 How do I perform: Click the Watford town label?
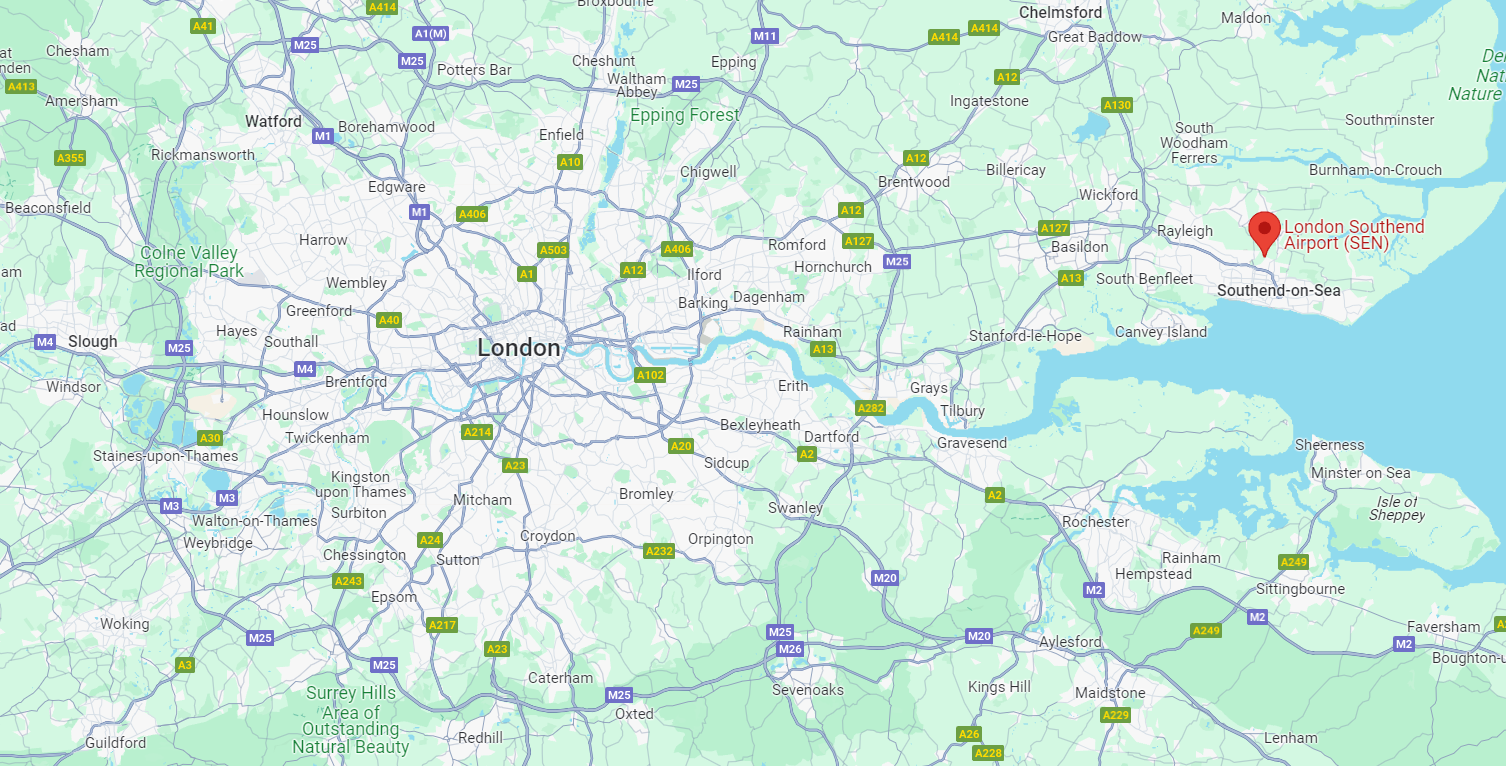pos(273,121)
